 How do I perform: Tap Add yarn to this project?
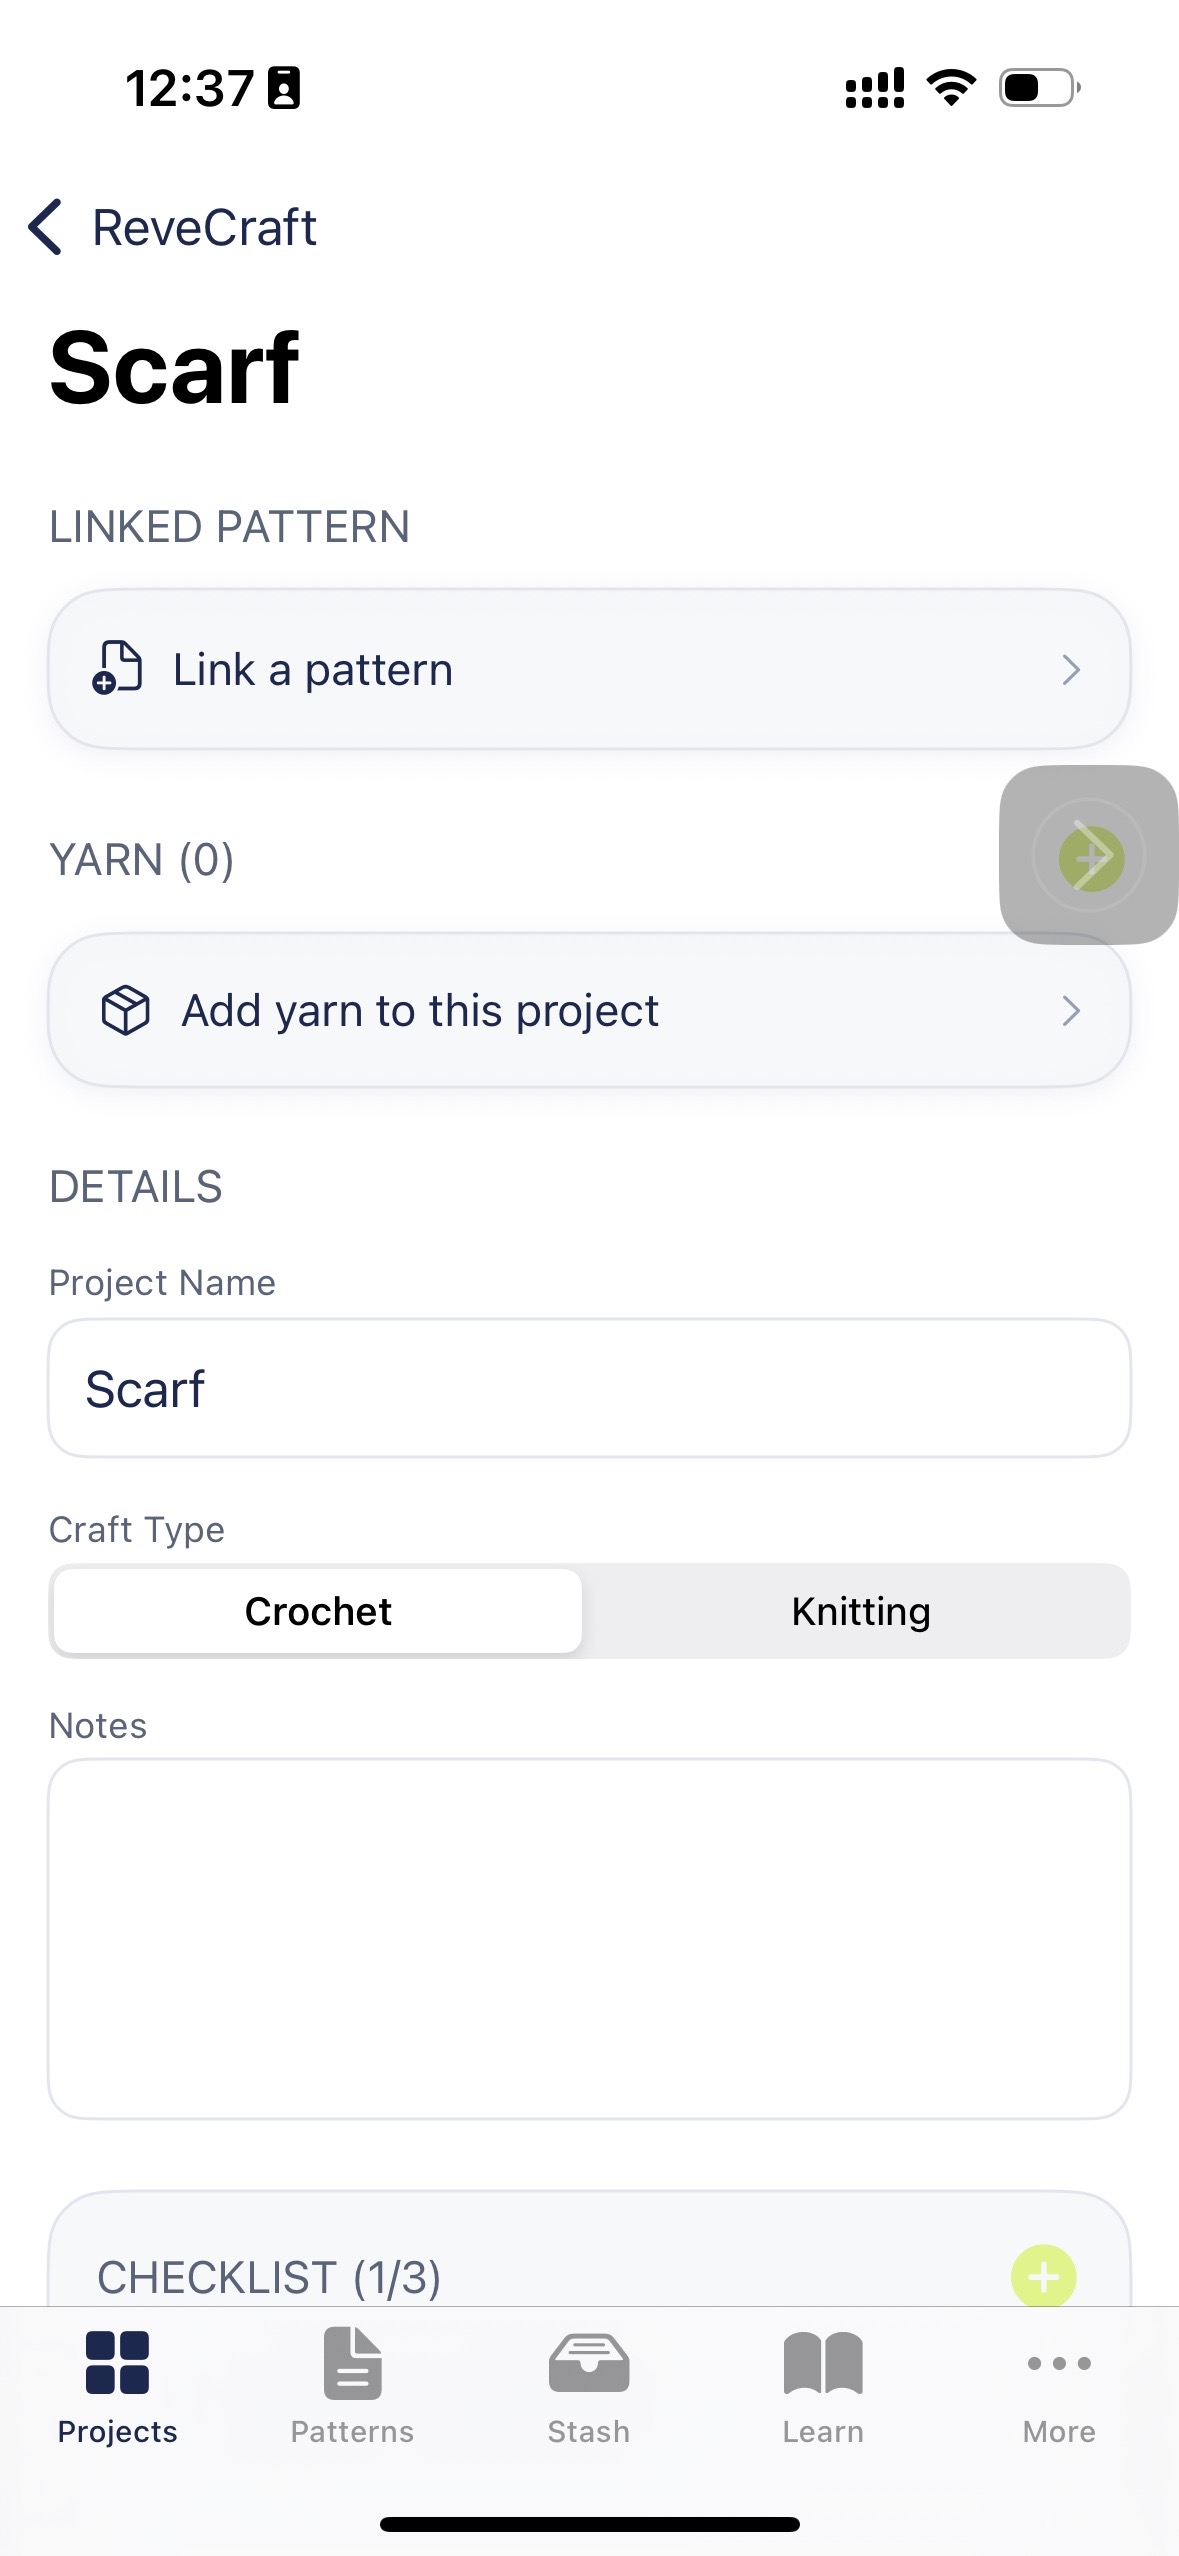point(590,1010)
